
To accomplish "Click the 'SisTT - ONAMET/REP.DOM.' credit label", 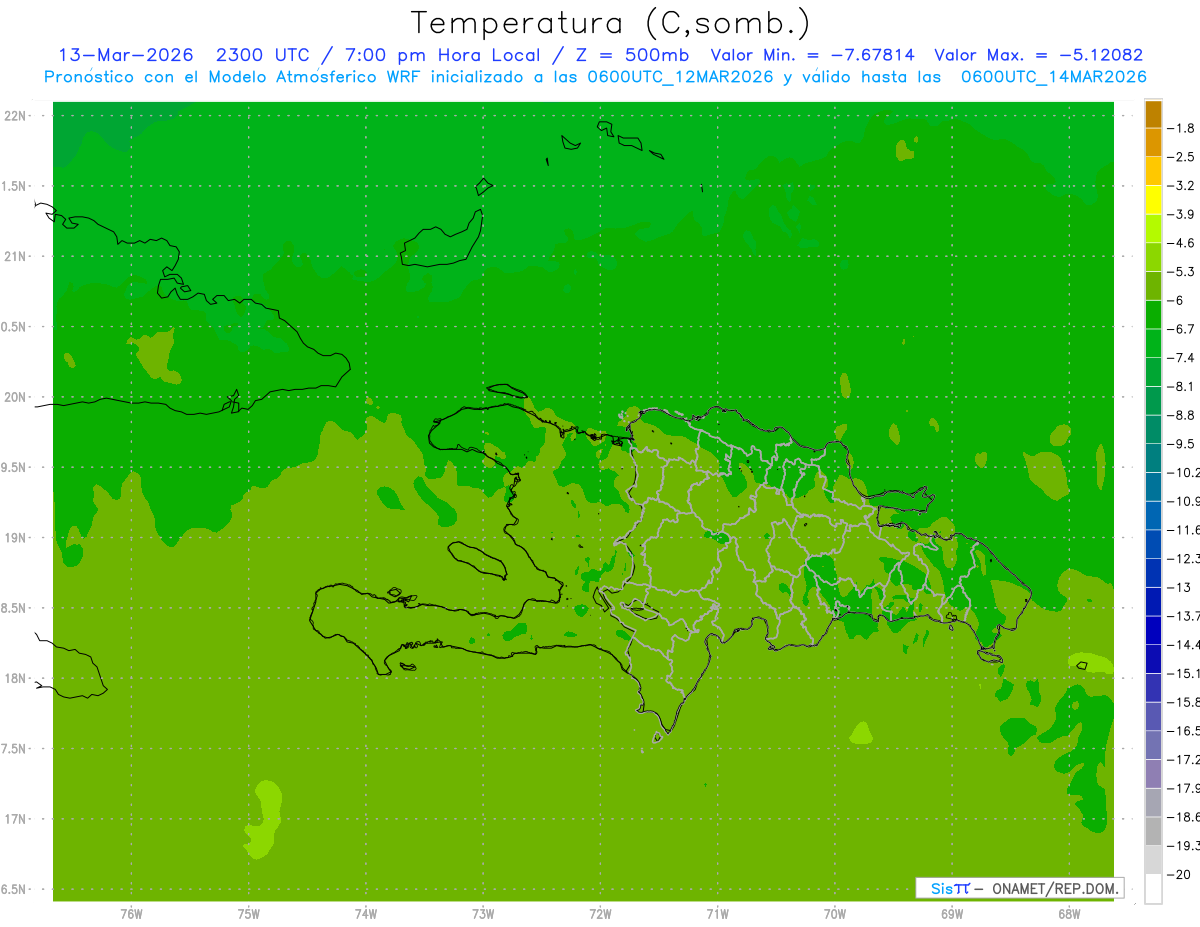I will point(1020,888).
